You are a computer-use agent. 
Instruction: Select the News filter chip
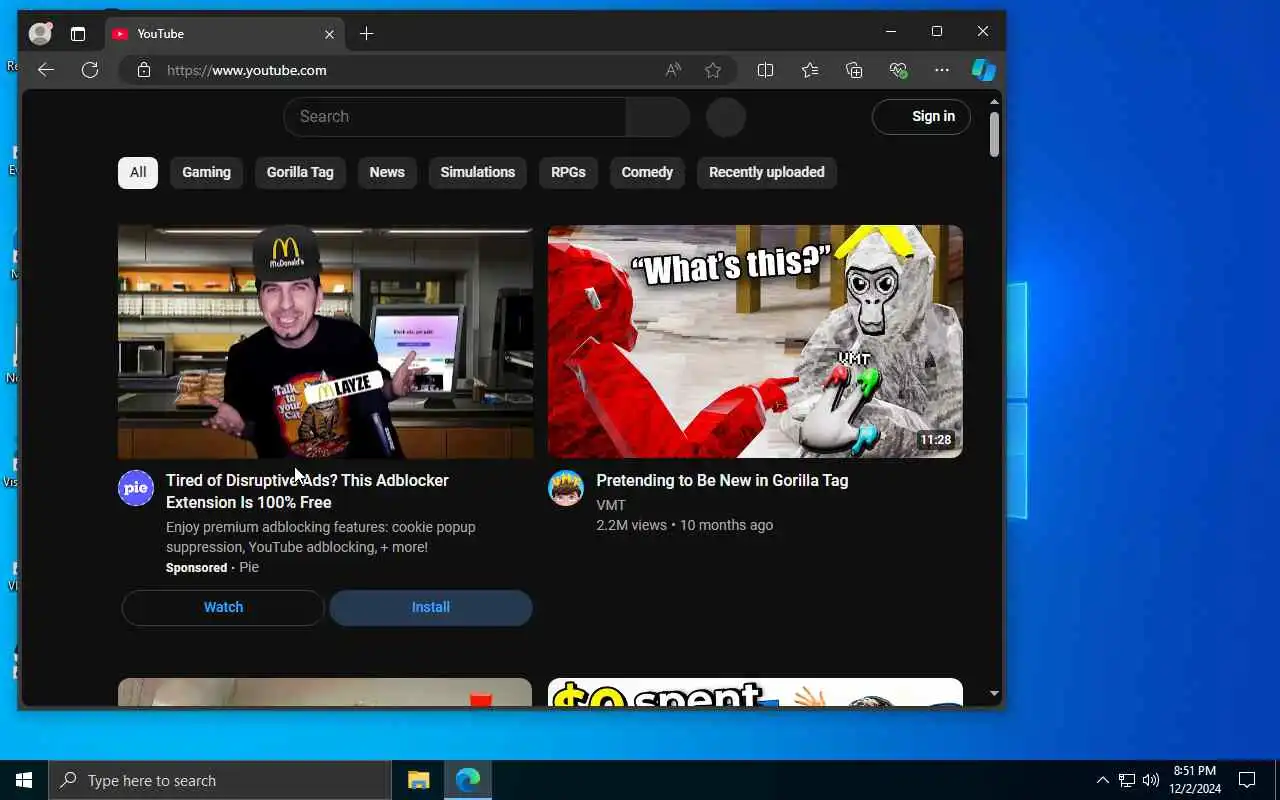(x=387, y=172)
